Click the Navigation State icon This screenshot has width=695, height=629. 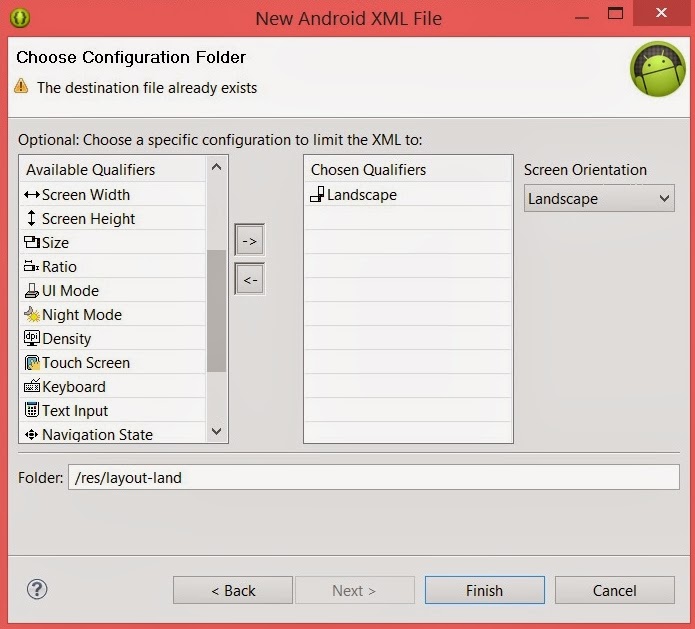[x=31, y=434]
